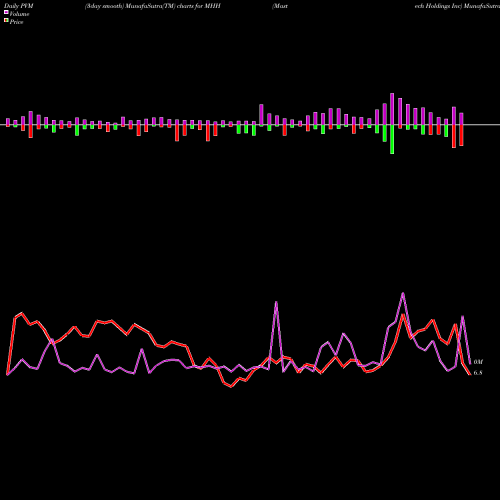Click the Price legend color swatch

tap(6, 21)
